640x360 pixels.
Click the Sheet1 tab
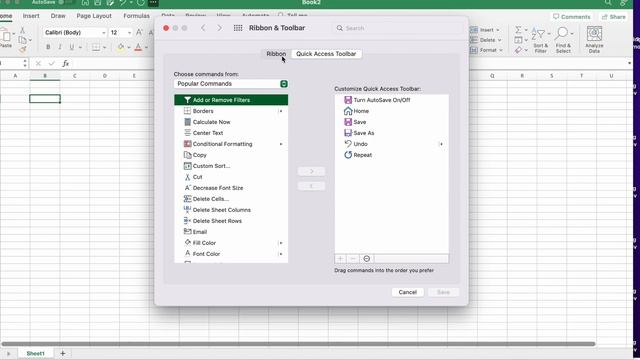36,353
